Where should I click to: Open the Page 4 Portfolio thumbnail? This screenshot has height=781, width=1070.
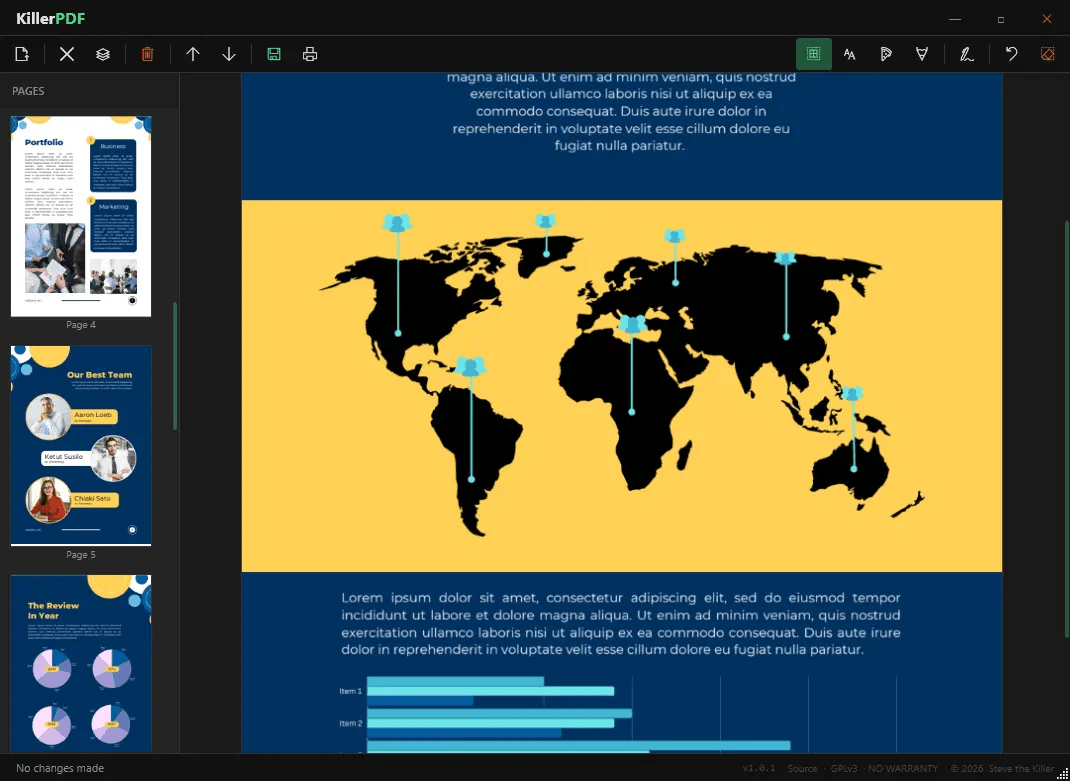[81, 216]
